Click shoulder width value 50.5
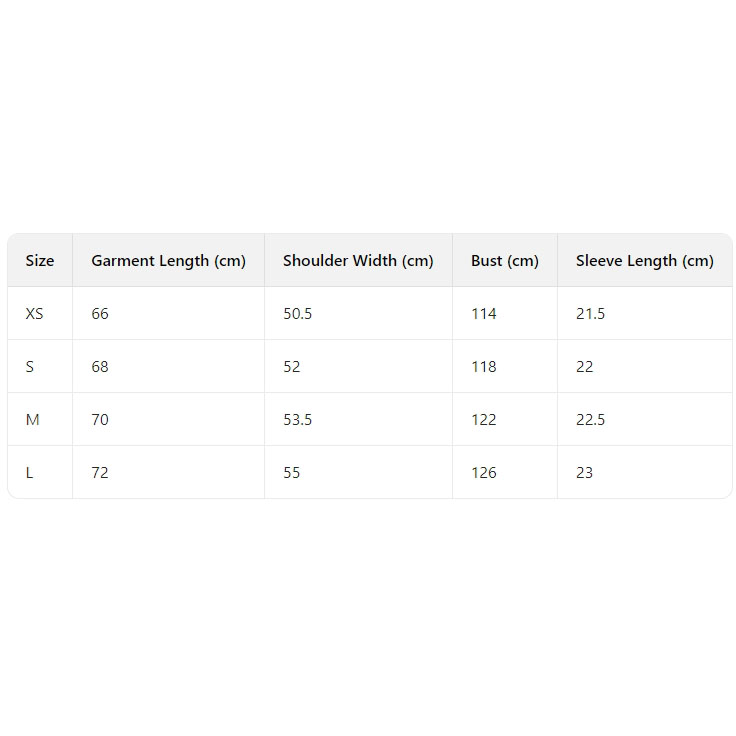This screenshot has width=736, height=736. click(x=298, y=314)
